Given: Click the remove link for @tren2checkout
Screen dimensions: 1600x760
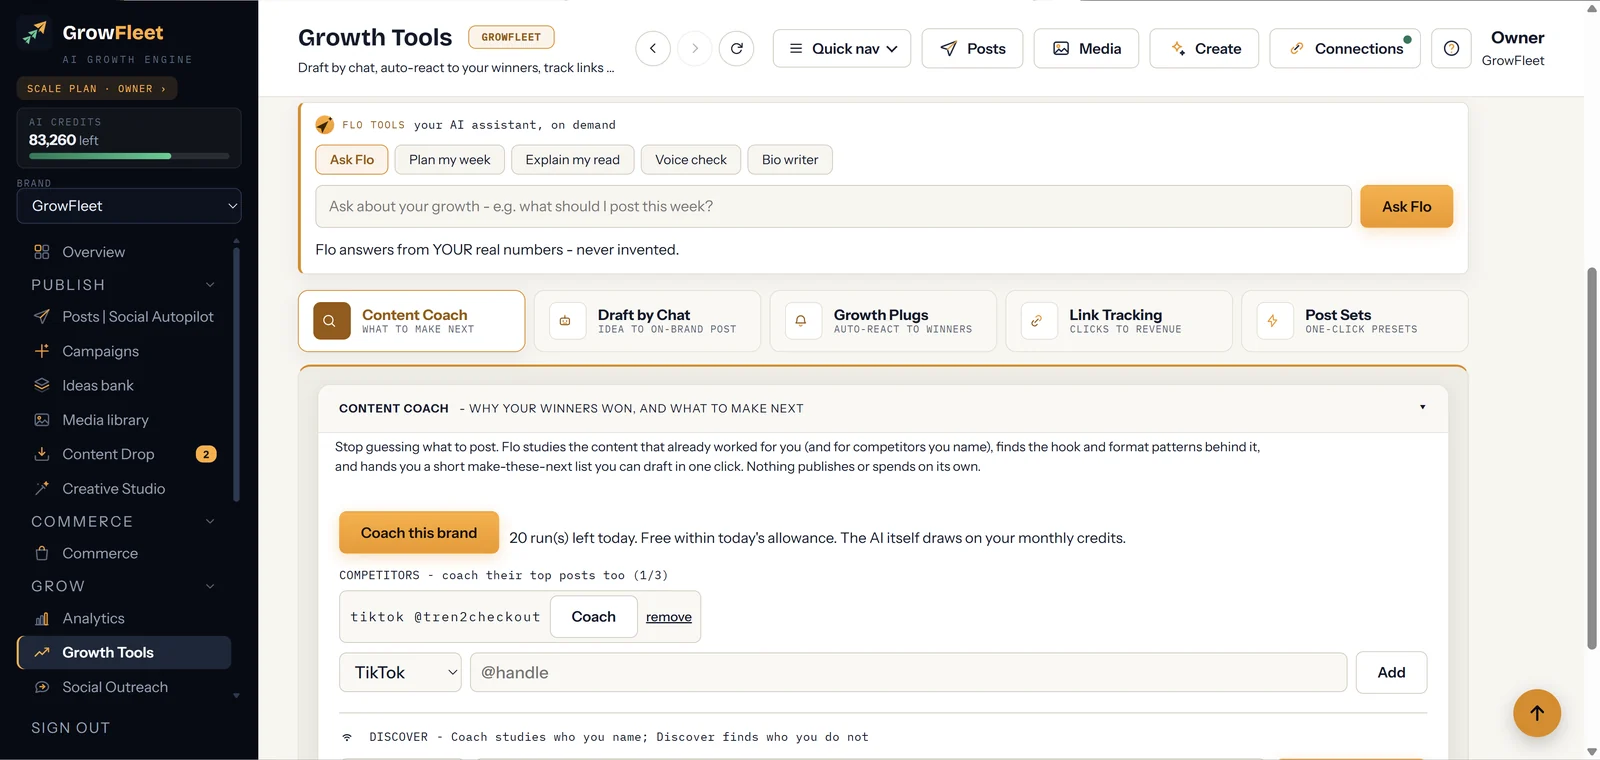Looking at the screenshot, I should [669, 617].
